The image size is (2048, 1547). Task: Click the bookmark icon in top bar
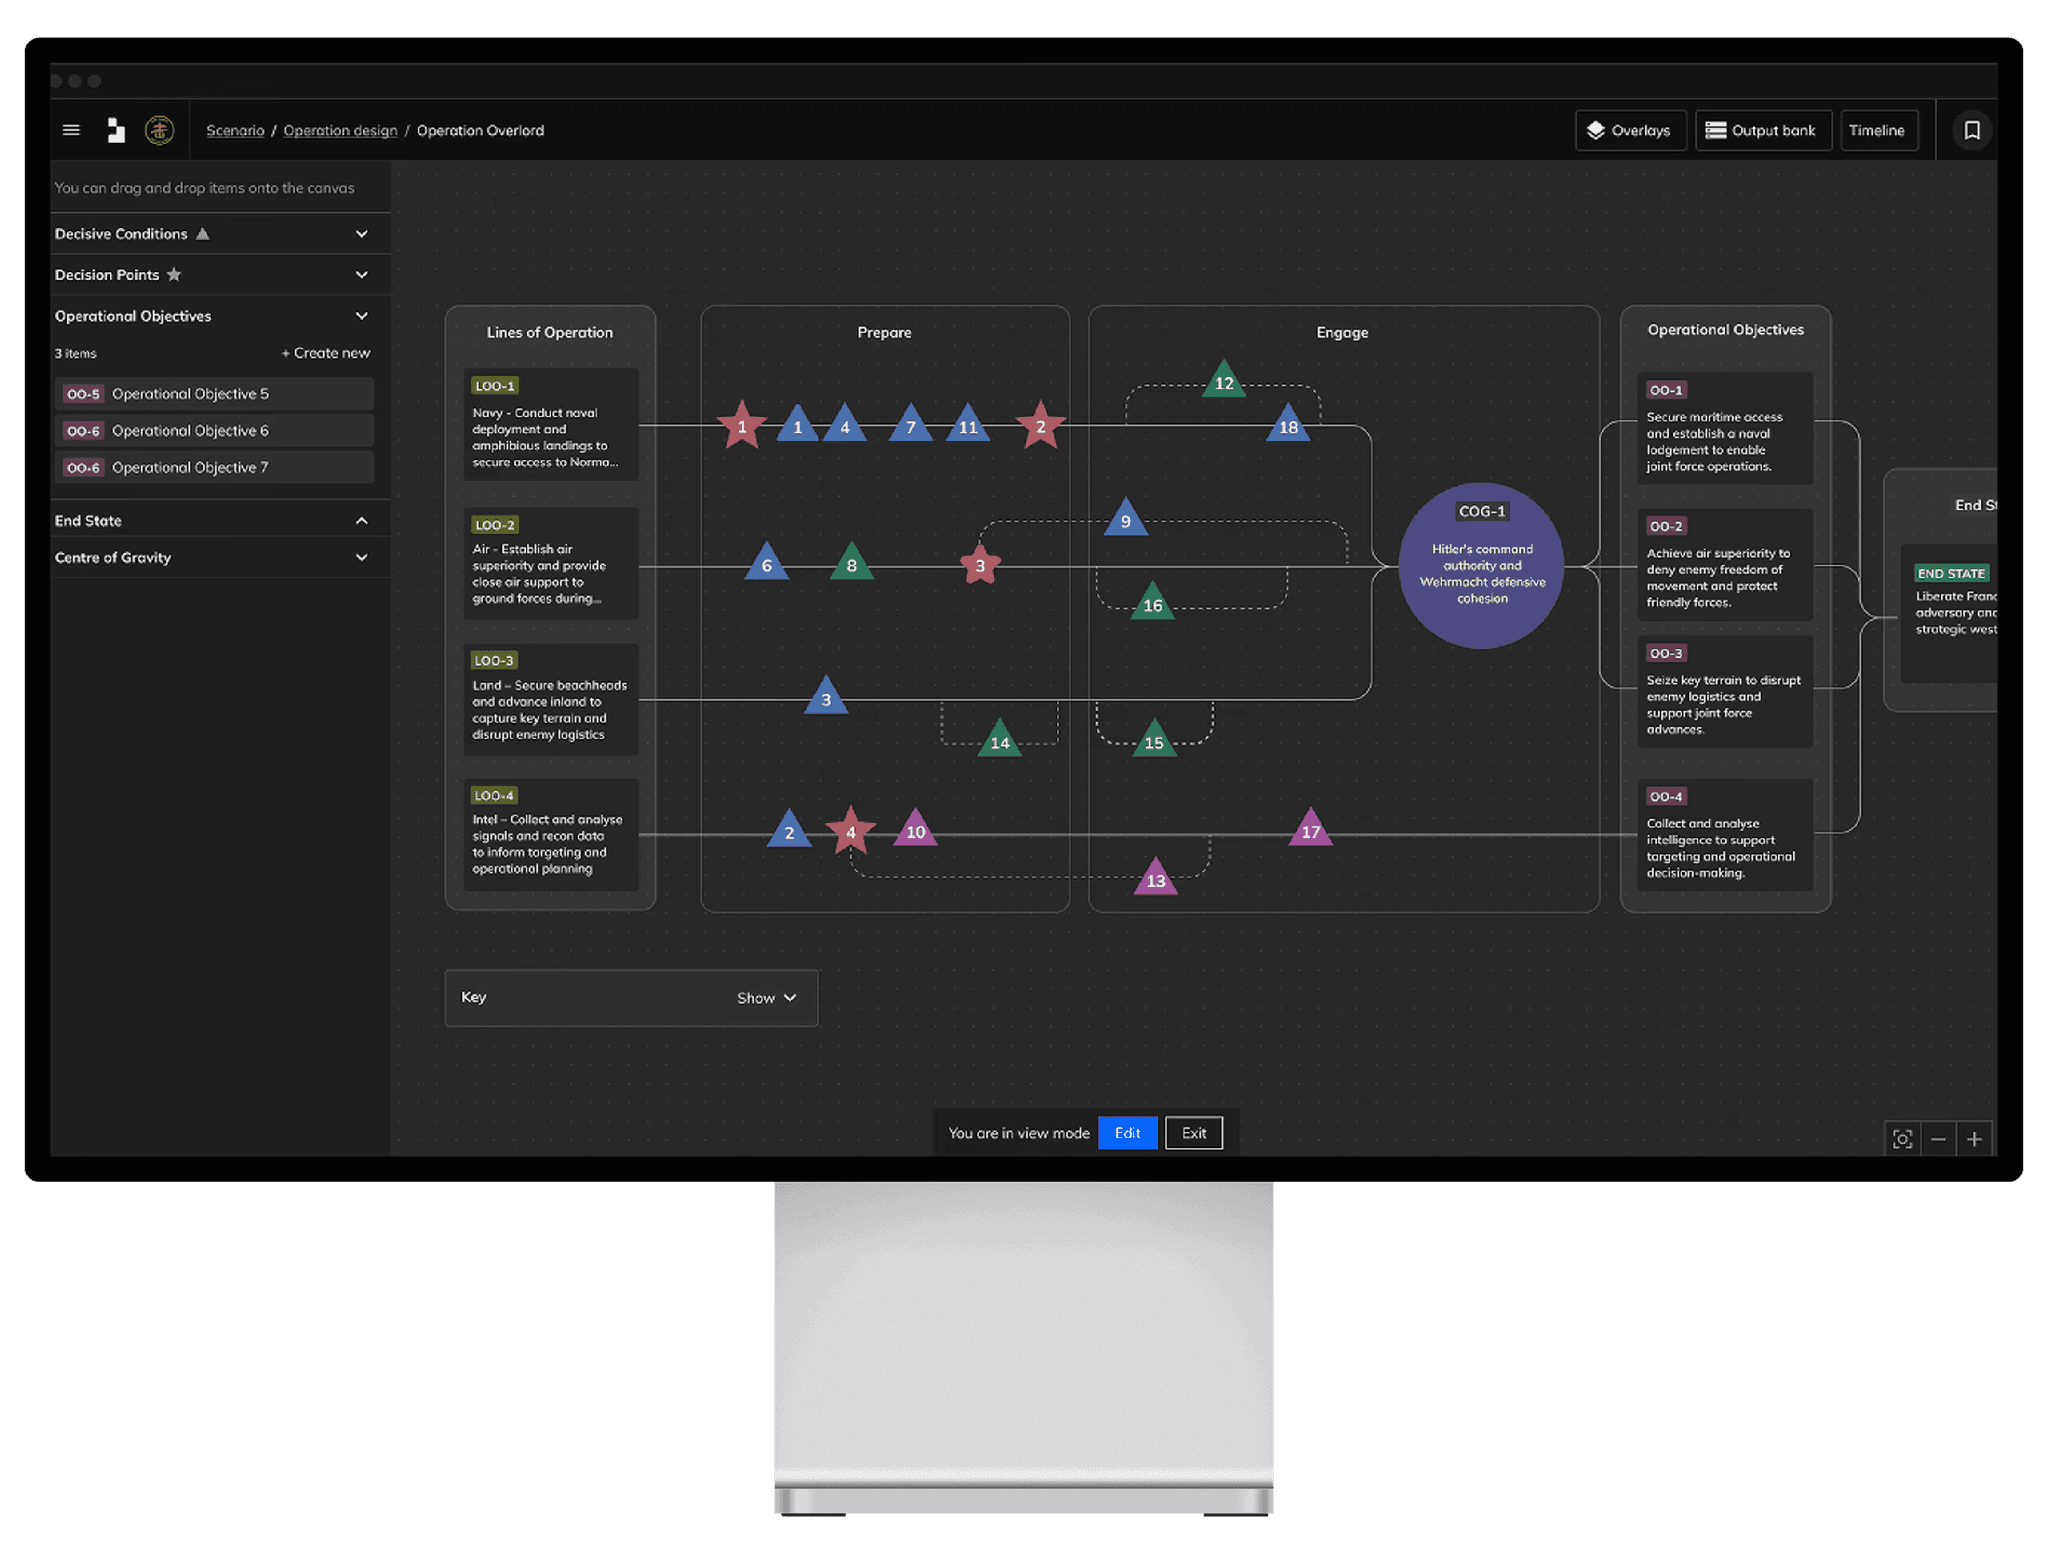pos(1971,130)
